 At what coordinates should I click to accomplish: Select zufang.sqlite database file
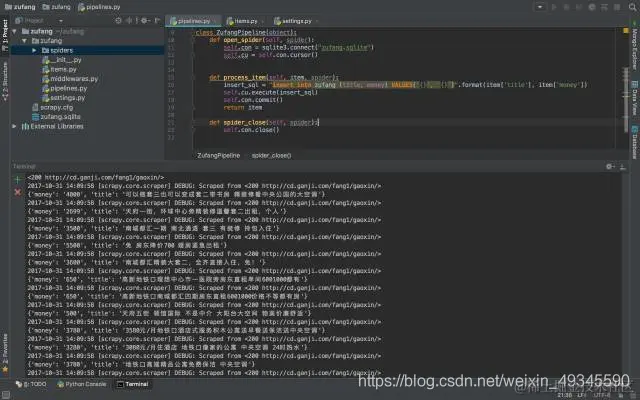tap(56, 117)
